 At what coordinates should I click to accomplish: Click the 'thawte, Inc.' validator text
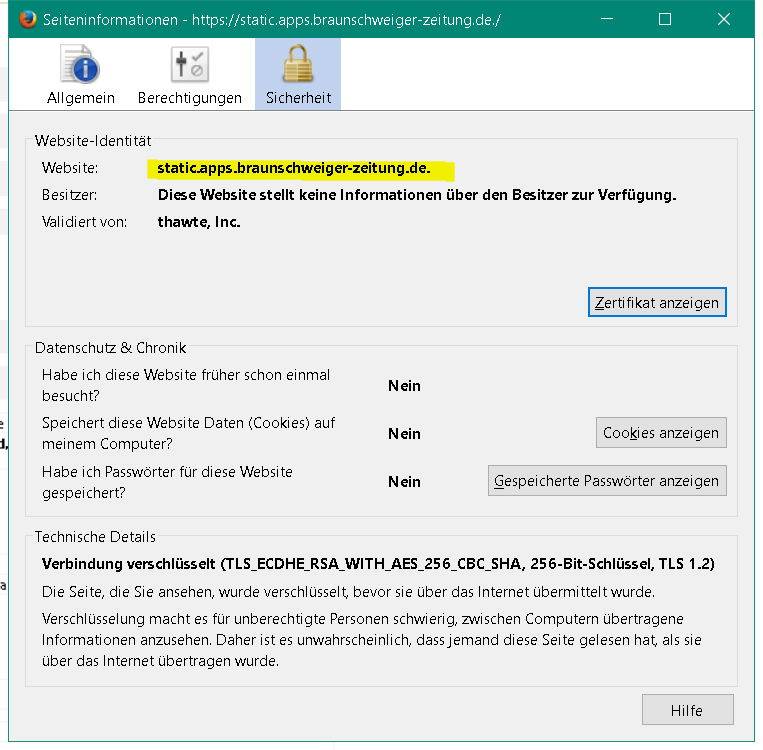[x=199, y=222]
